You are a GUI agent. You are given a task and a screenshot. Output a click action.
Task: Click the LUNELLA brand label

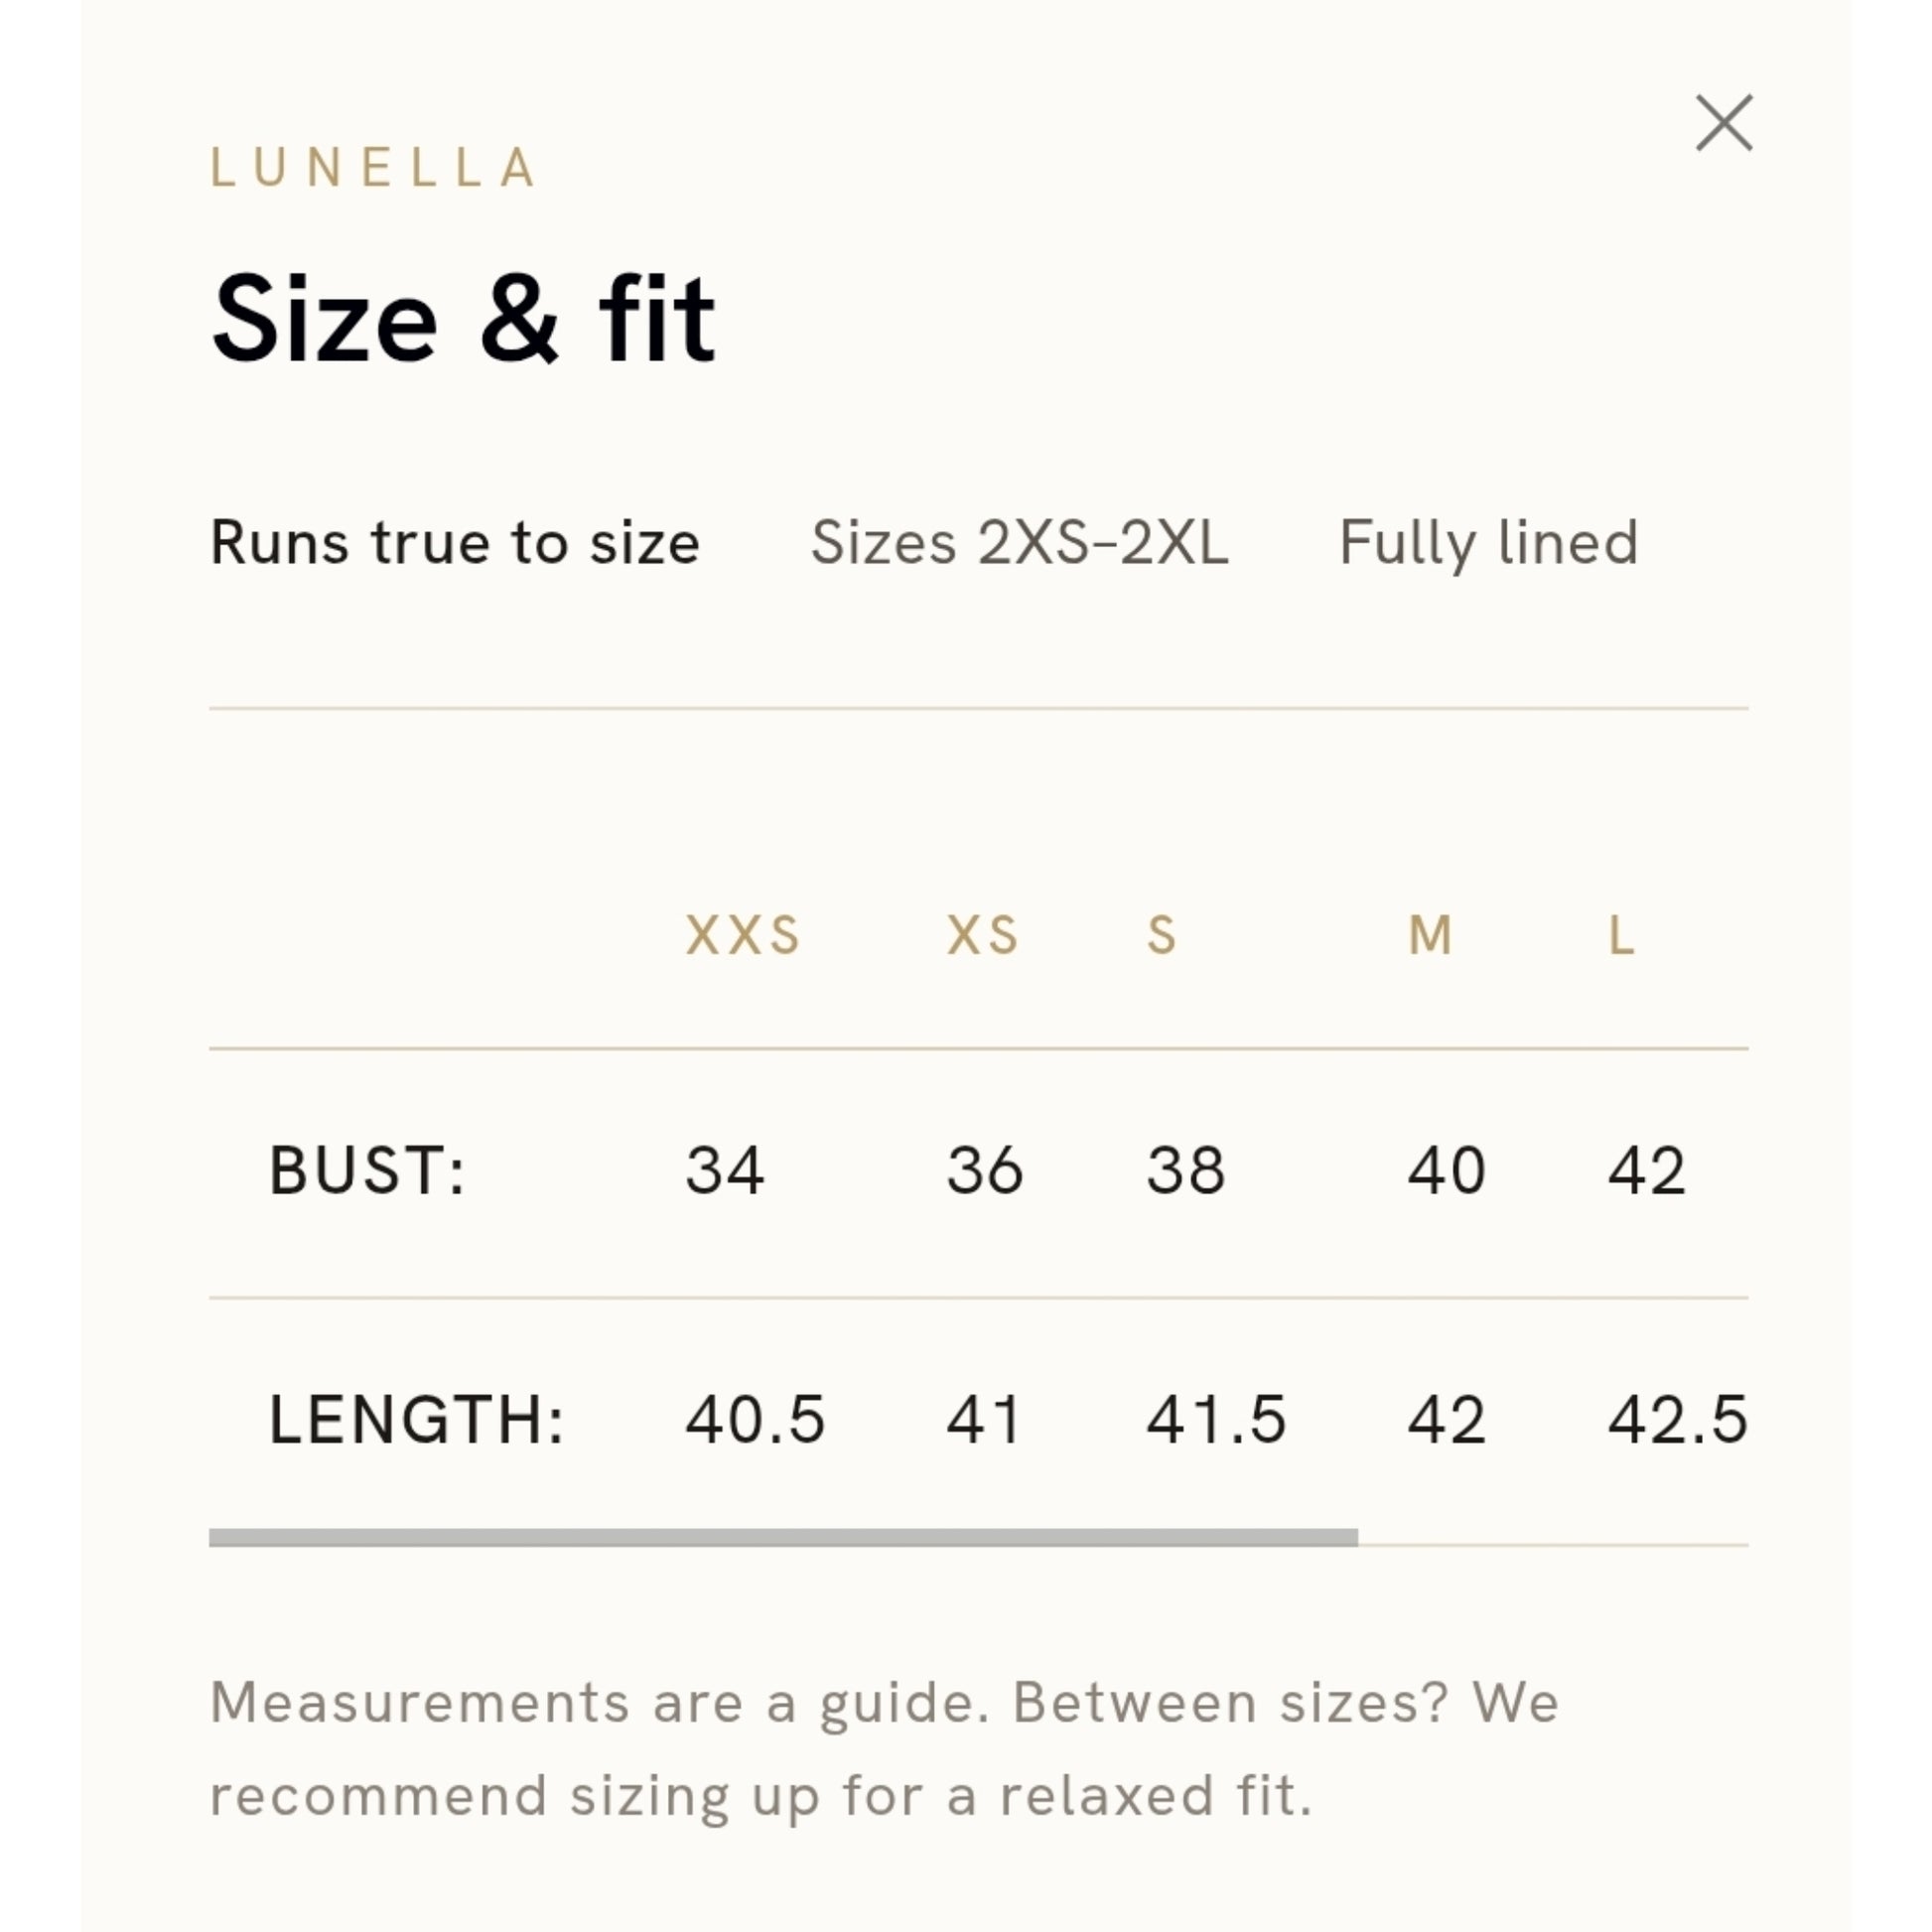pos(373,167)
